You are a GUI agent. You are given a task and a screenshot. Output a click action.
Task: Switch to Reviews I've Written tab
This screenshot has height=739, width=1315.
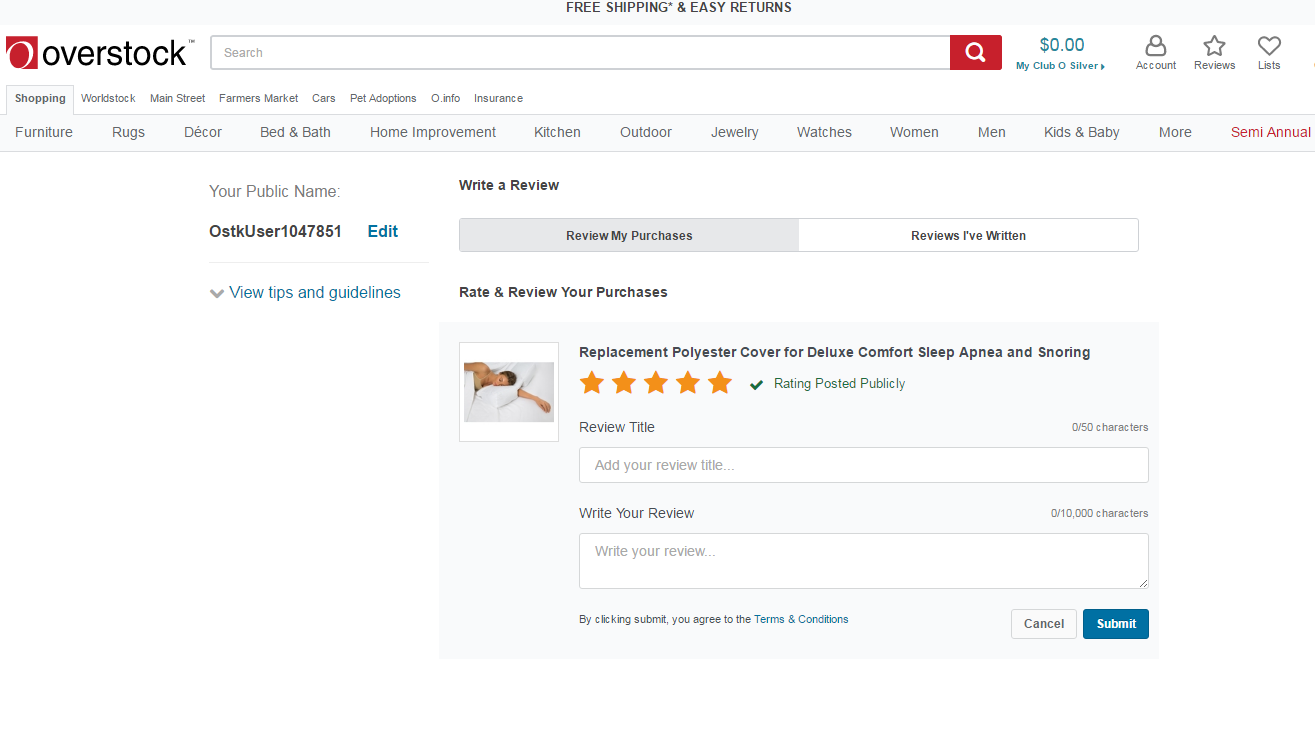click(968, 235)
